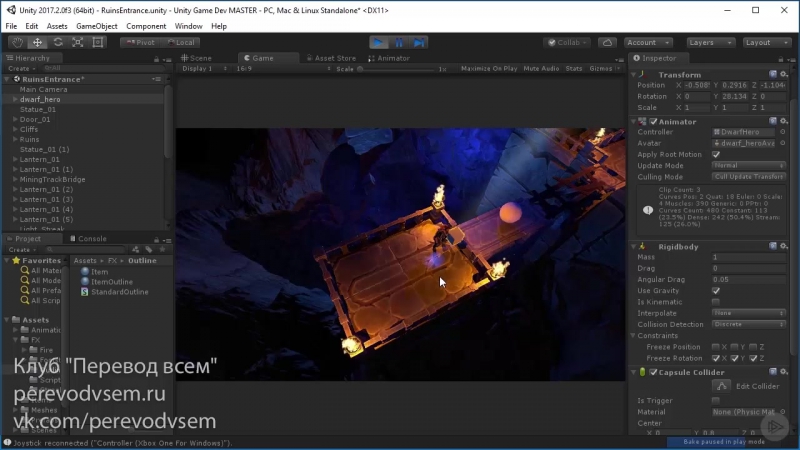The image size is (800, 450).
Task: Pick controller via DwarfHero object selector circle
Action: point(783,132)
